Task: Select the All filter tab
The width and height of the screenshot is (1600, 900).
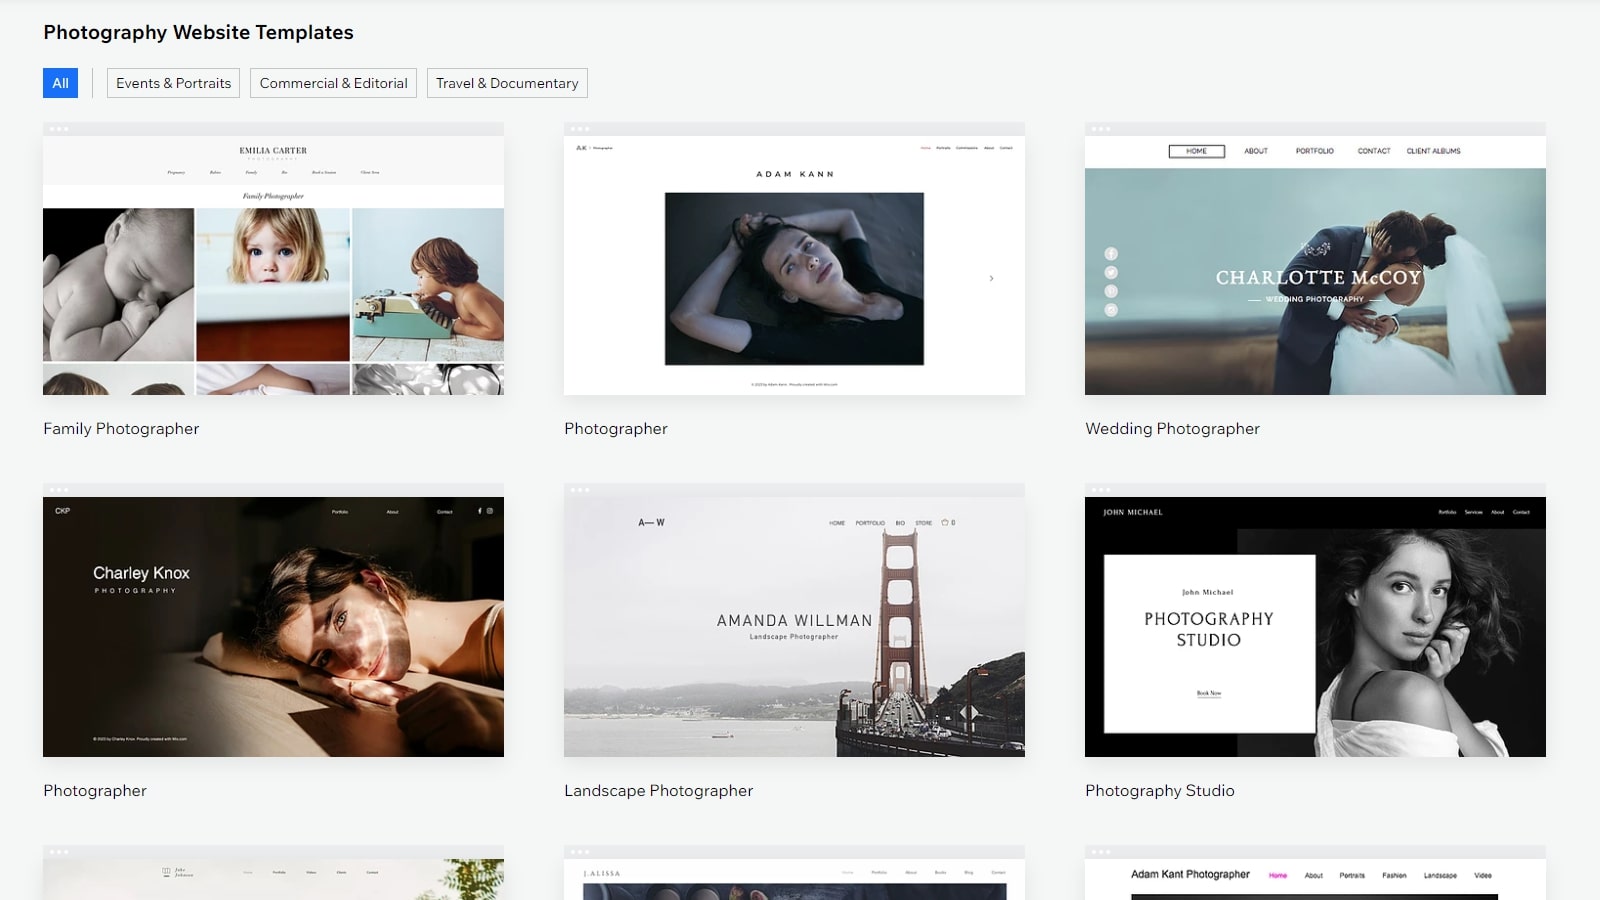Action: click(60, 83)
